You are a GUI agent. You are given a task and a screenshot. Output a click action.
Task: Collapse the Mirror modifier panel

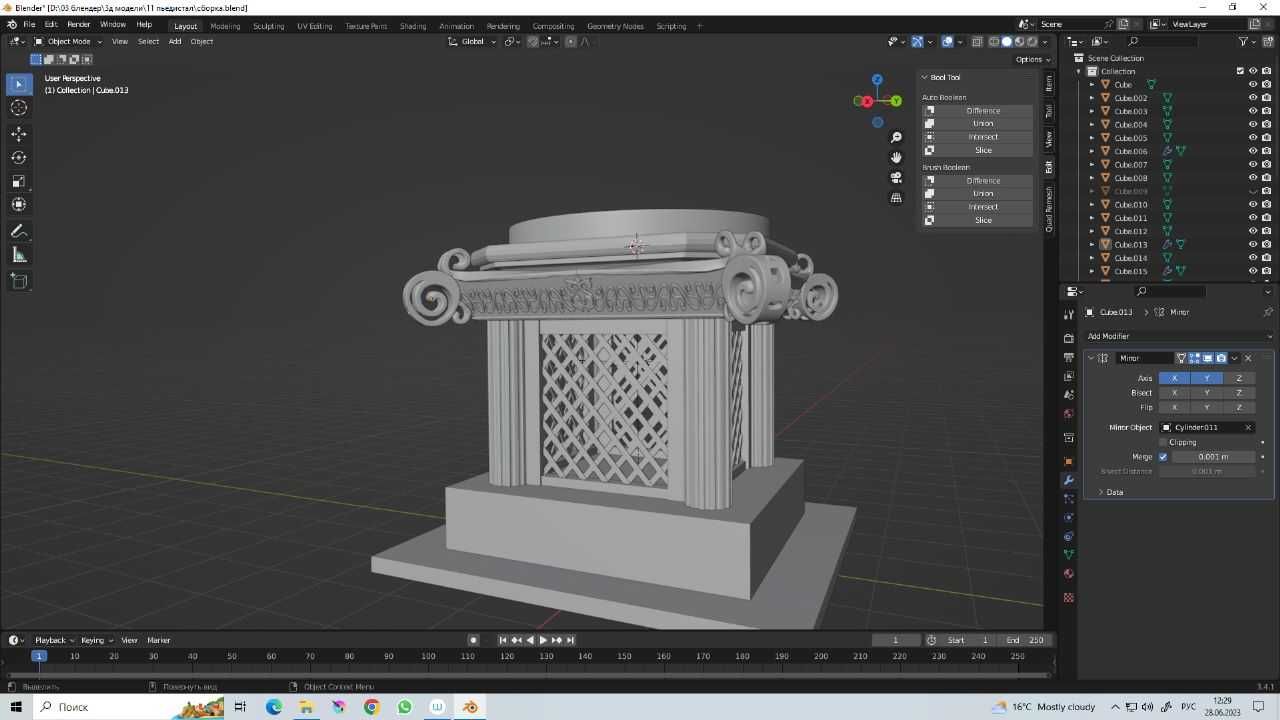tap(1091, 358)
